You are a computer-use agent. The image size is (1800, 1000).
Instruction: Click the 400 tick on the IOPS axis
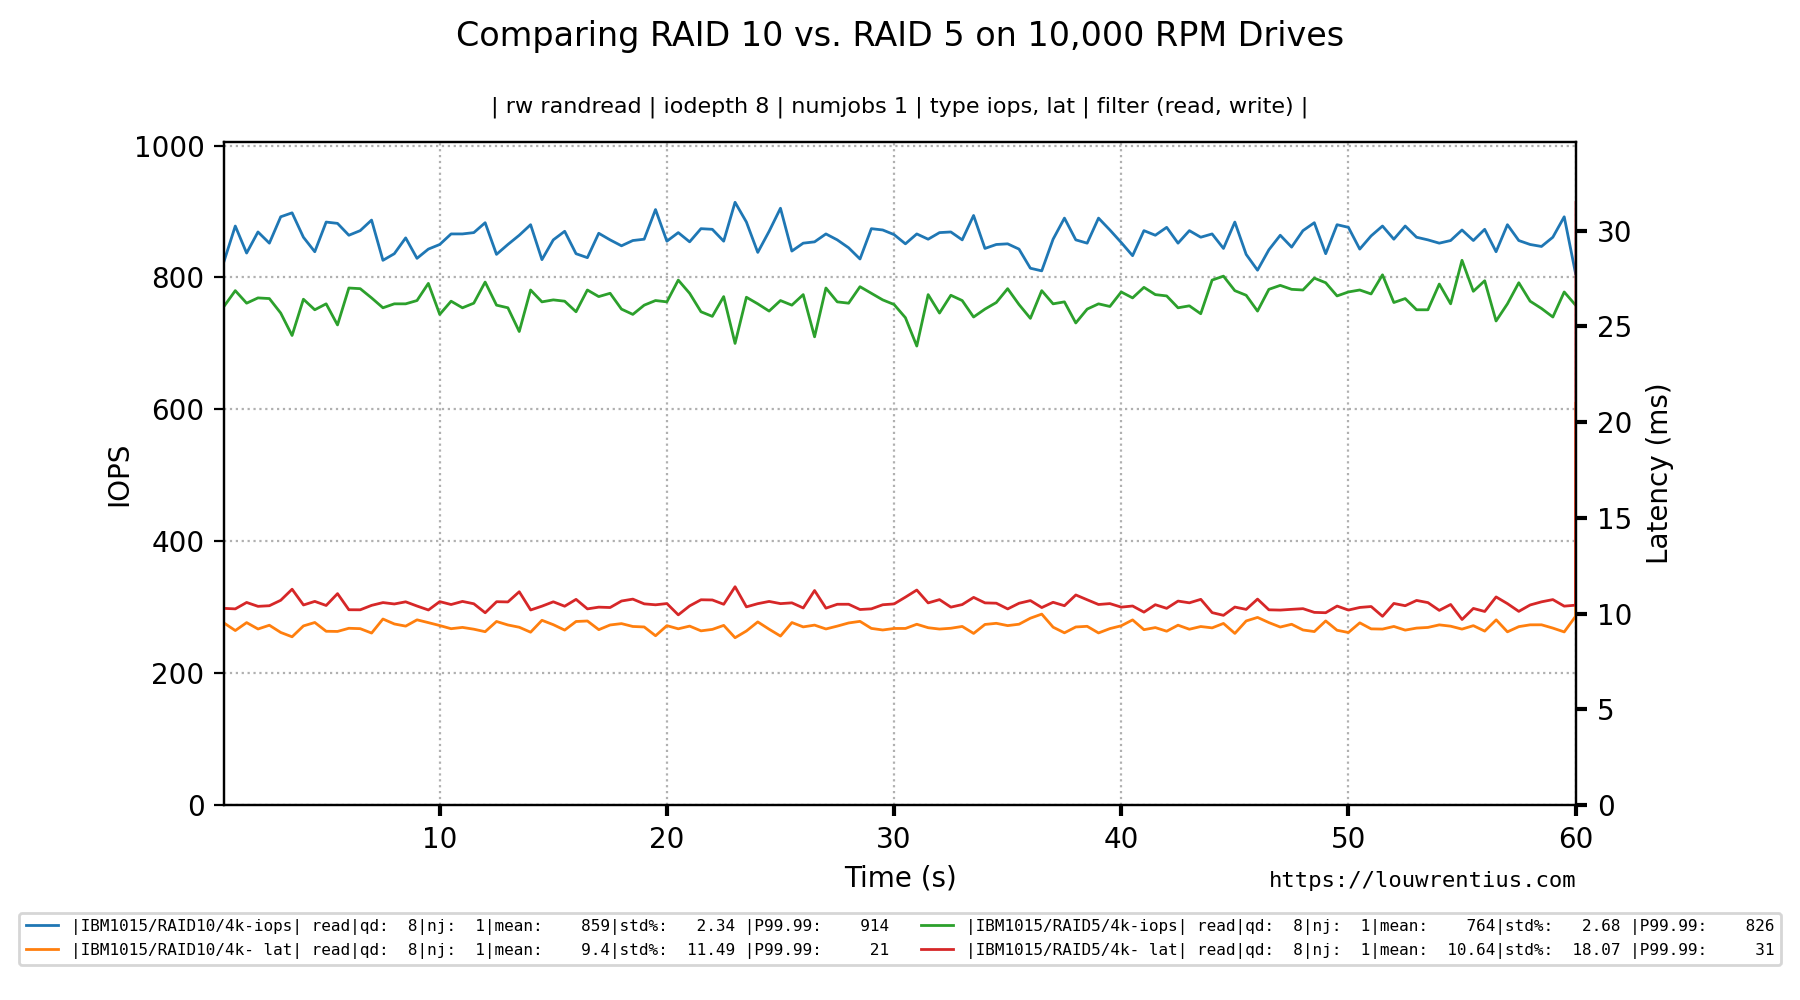click(x=179, y=542)
